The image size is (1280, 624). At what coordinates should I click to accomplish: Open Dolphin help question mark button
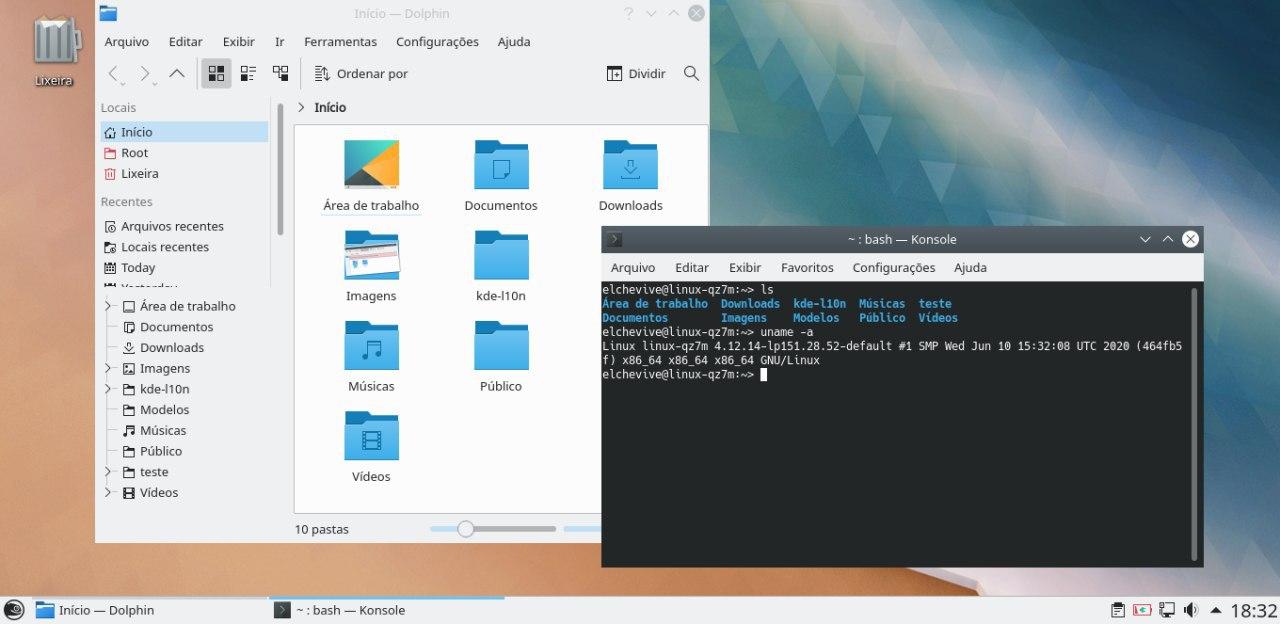[628, 13]
